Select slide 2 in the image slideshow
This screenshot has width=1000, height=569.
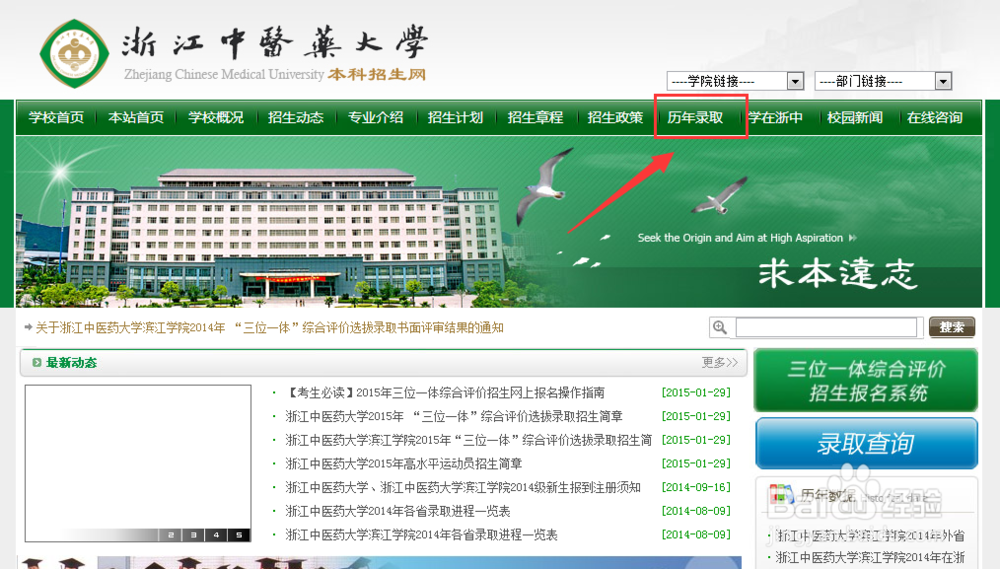click(x=170, y=535)
